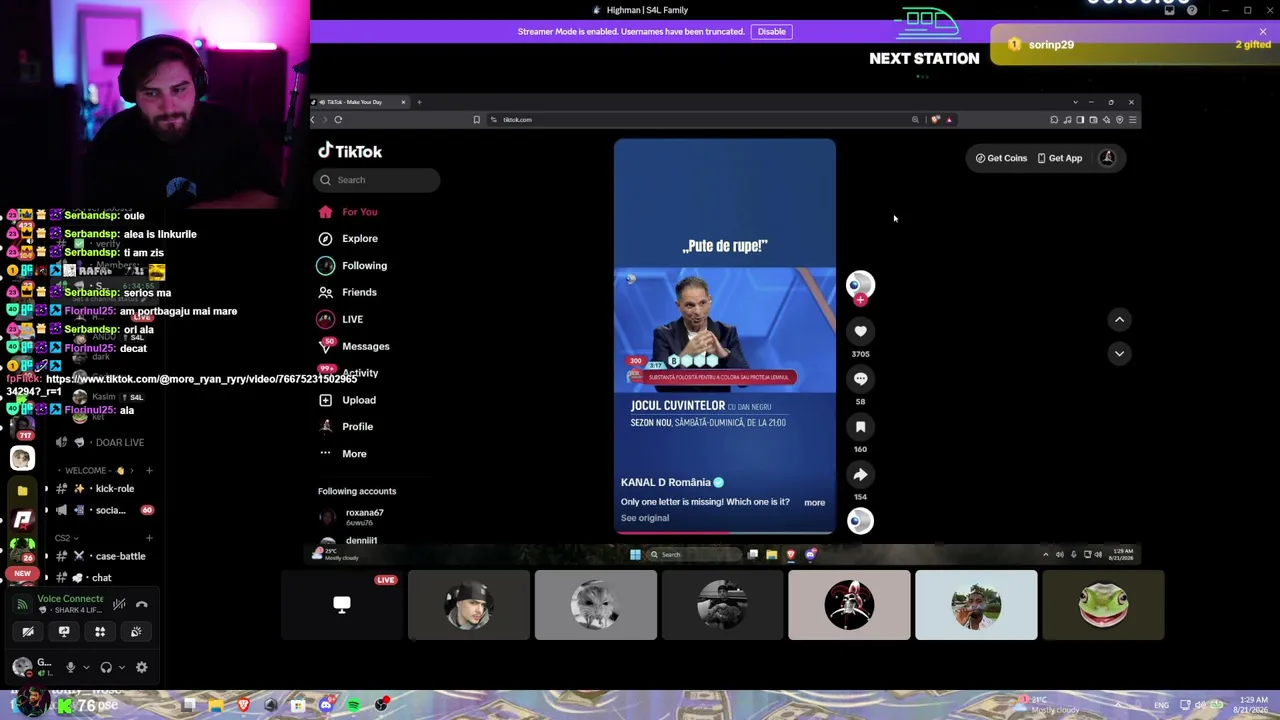Open TikTok profile avatar menu
1280x720 pixels.
pos(1107,158)
